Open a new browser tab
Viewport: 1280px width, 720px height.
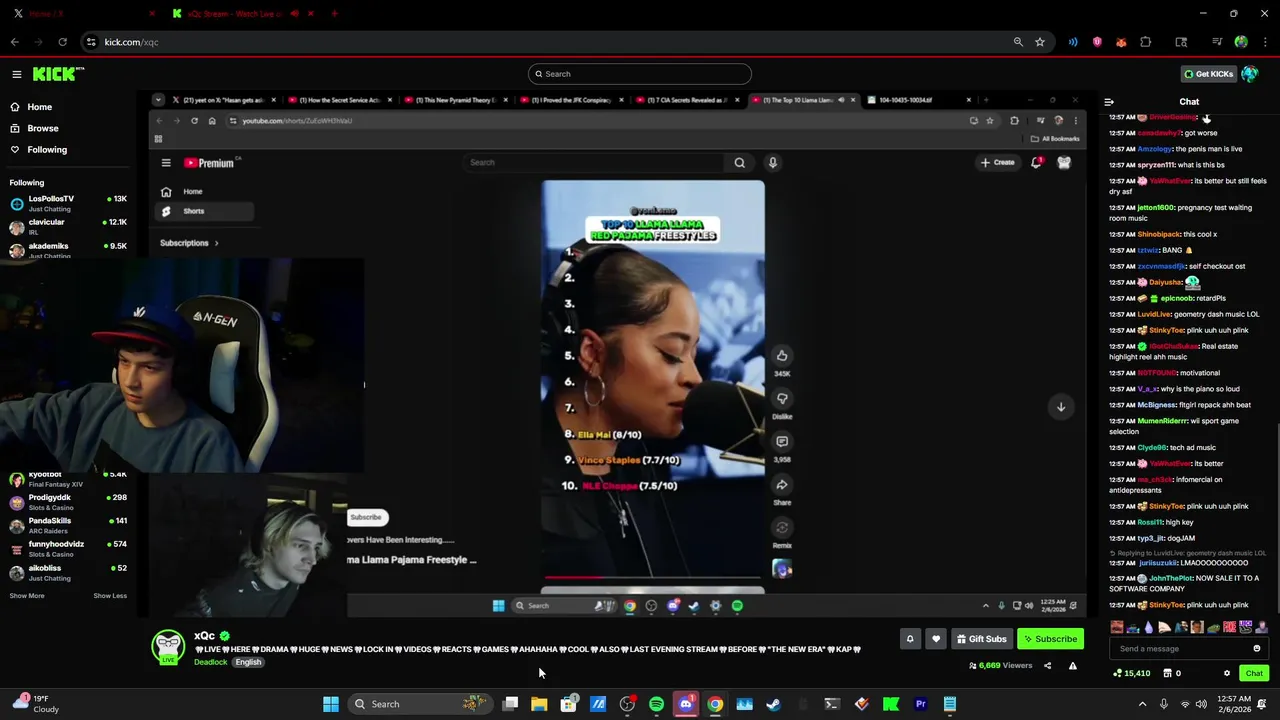click(334, 14)
